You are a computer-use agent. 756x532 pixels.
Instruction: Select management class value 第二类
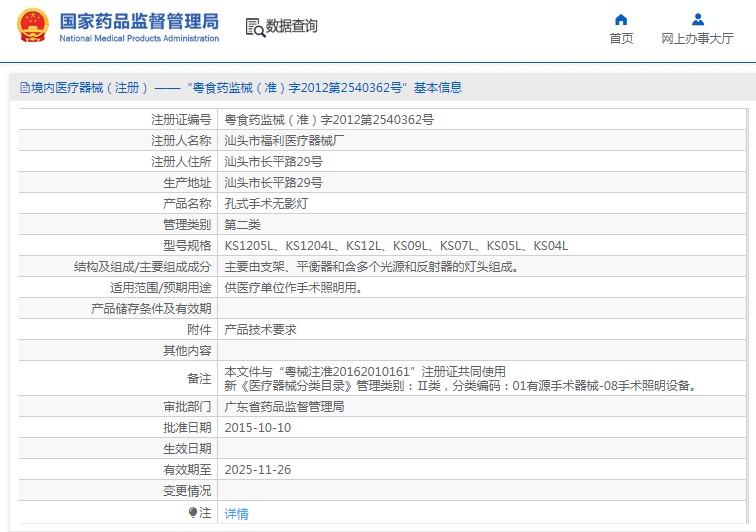(x=242, y=224)
